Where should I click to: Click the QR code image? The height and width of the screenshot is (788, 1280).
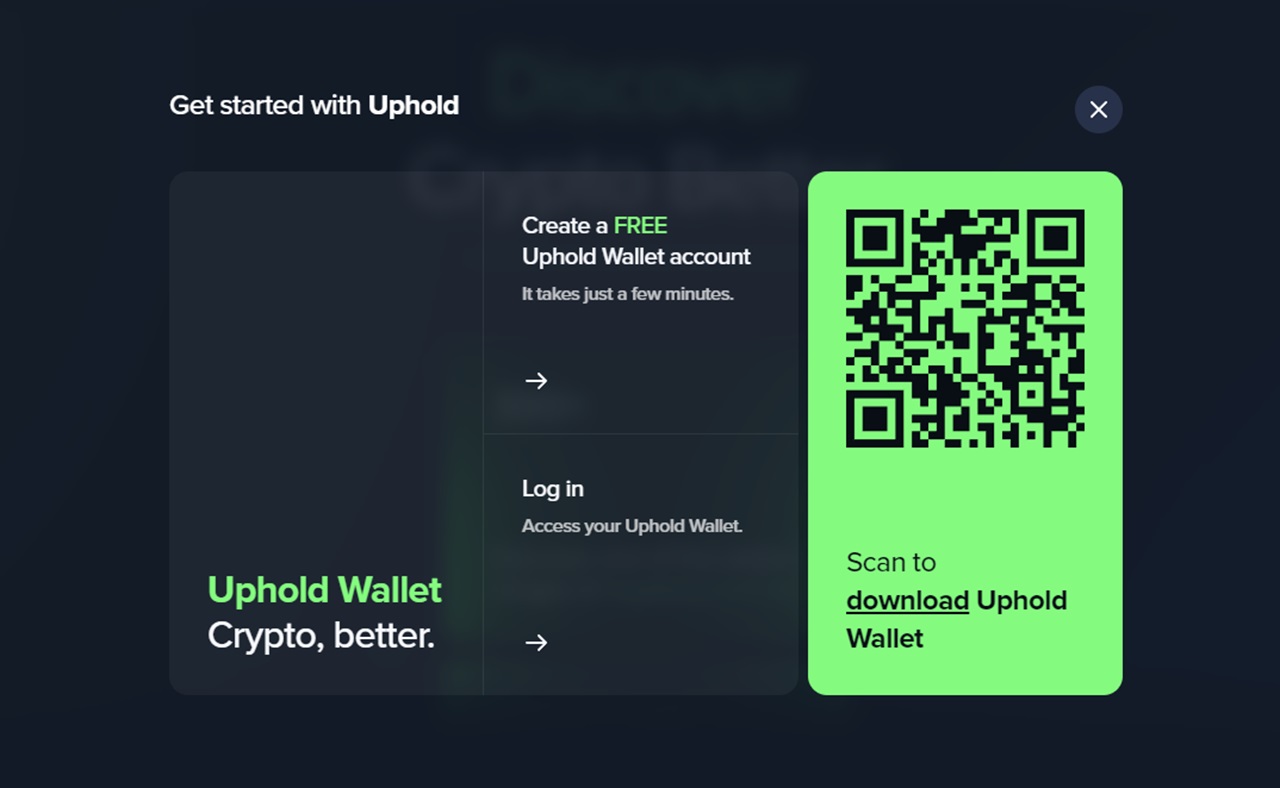coord(965,328)
